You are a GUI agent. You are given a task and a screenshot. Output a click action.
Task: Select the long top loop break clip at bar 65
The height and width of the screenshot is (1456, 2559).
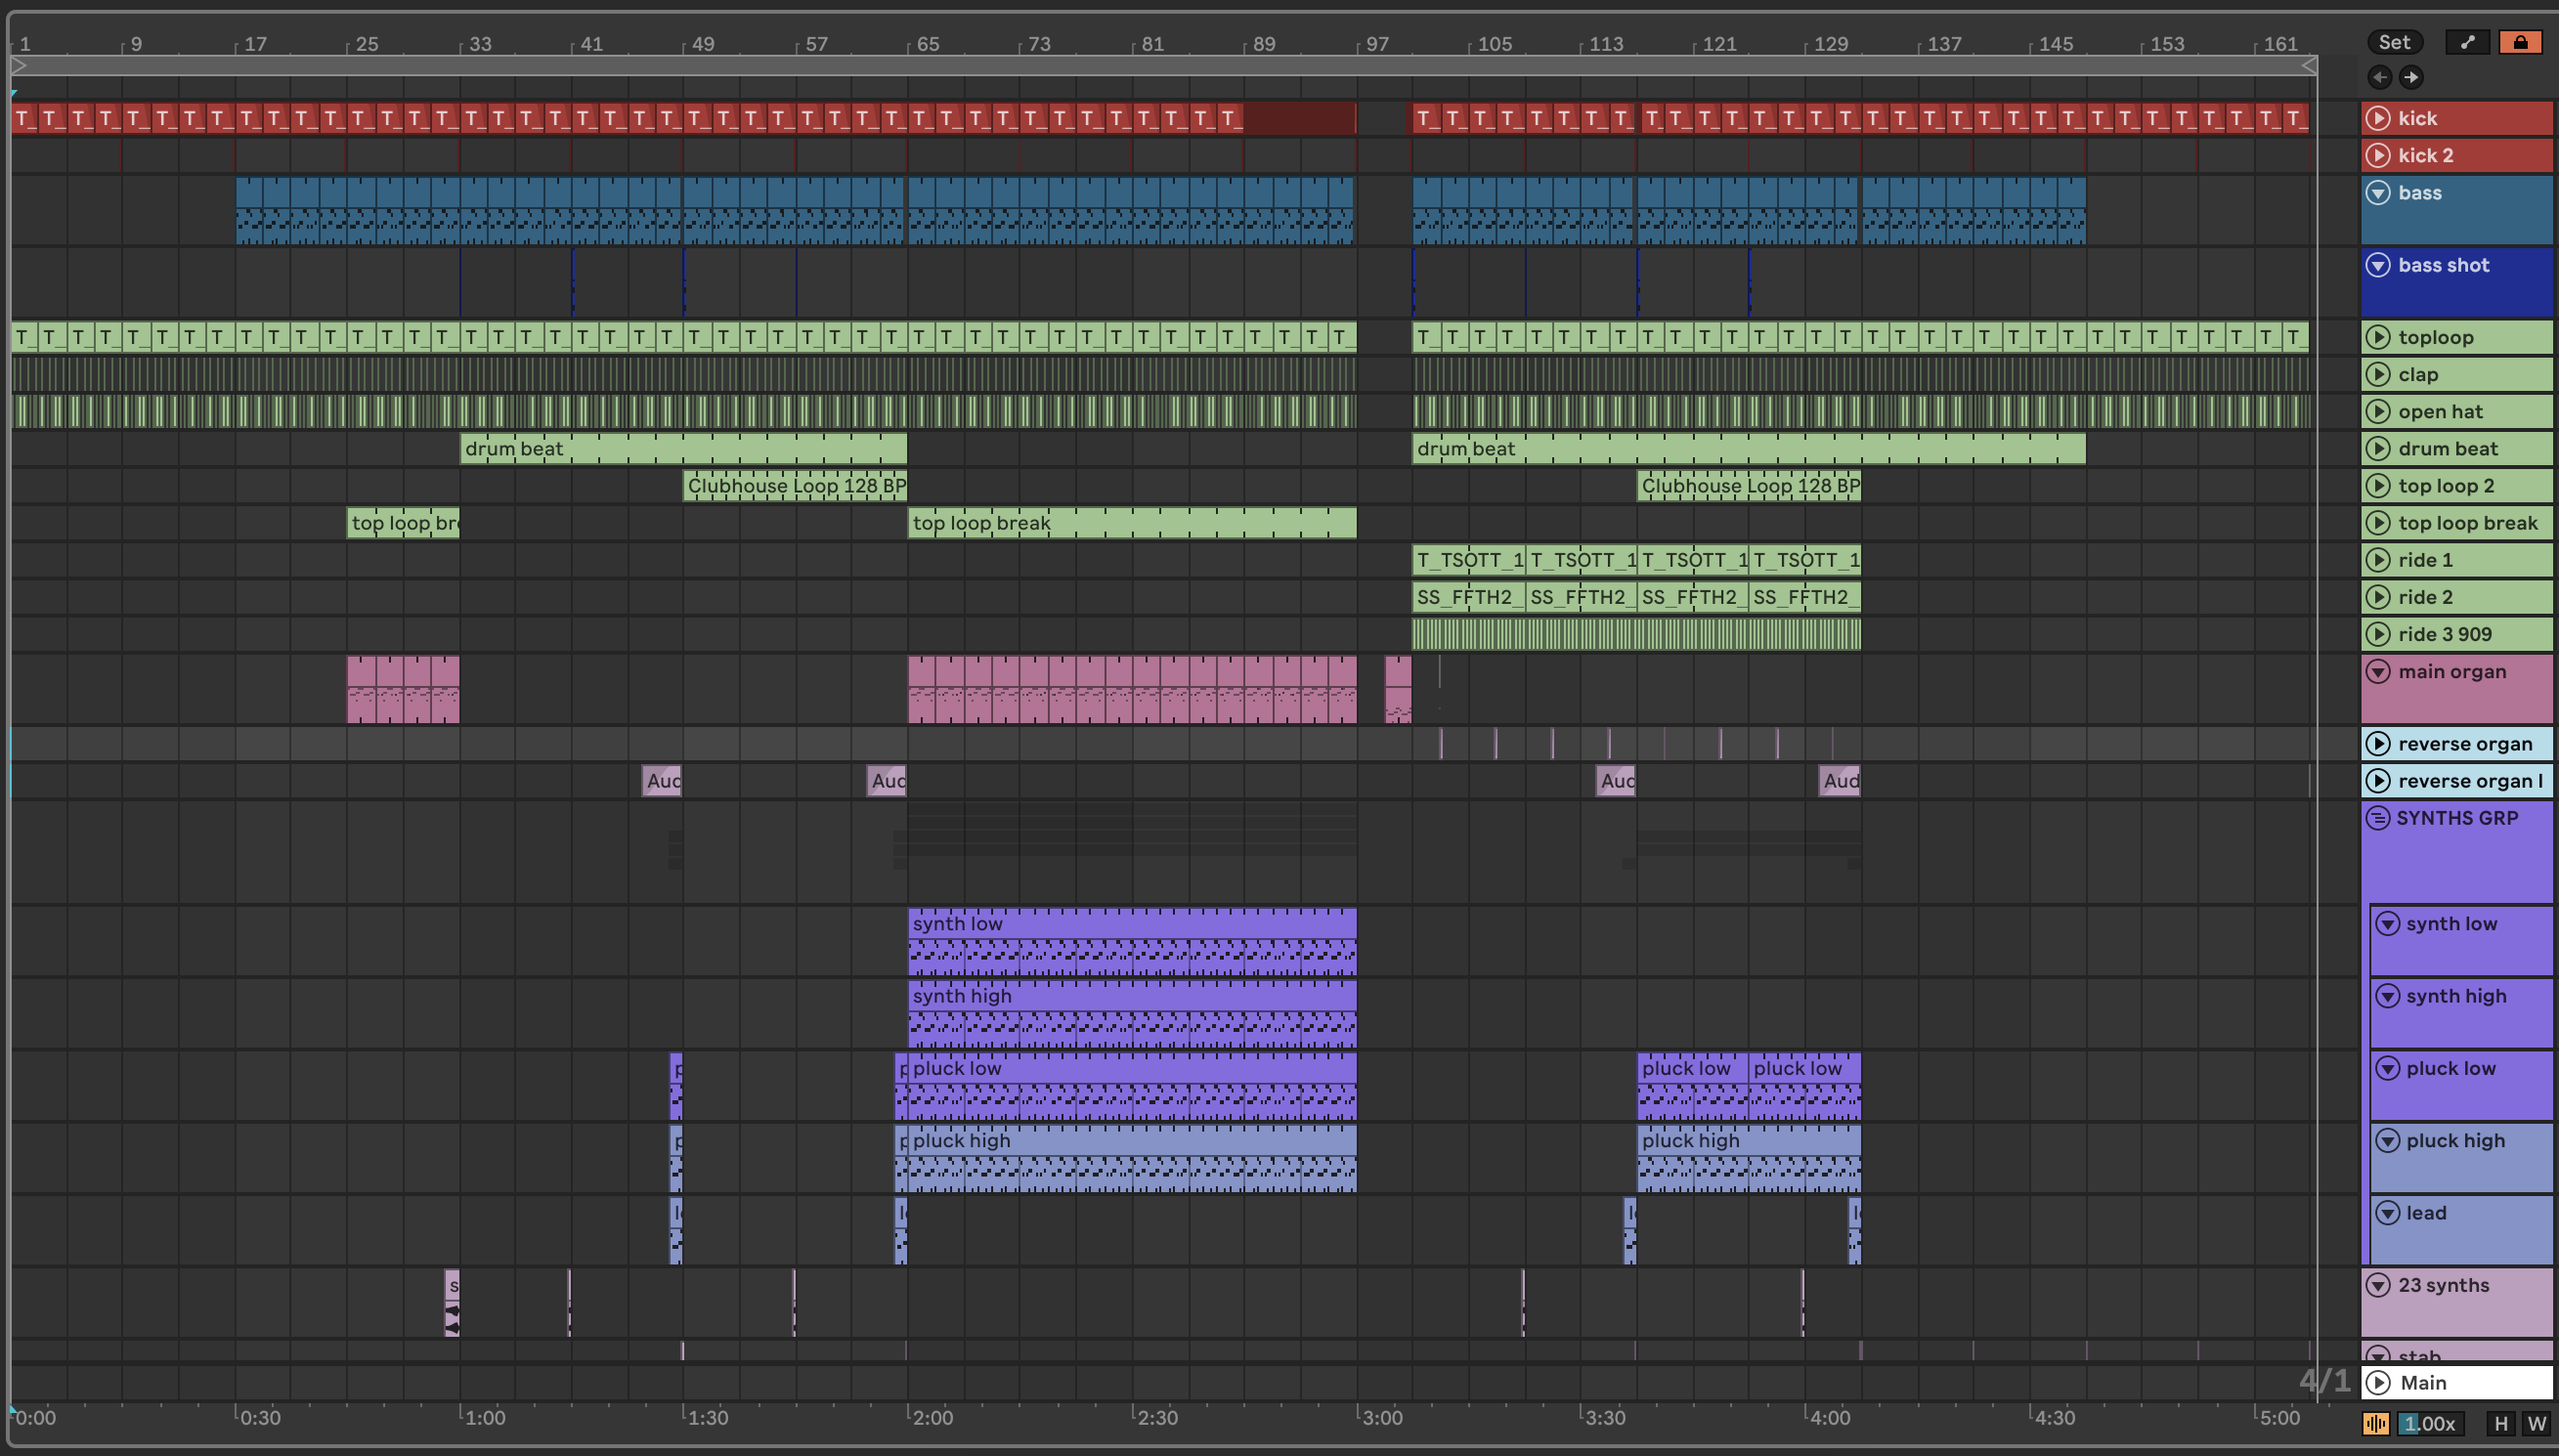click(1132, 522)
